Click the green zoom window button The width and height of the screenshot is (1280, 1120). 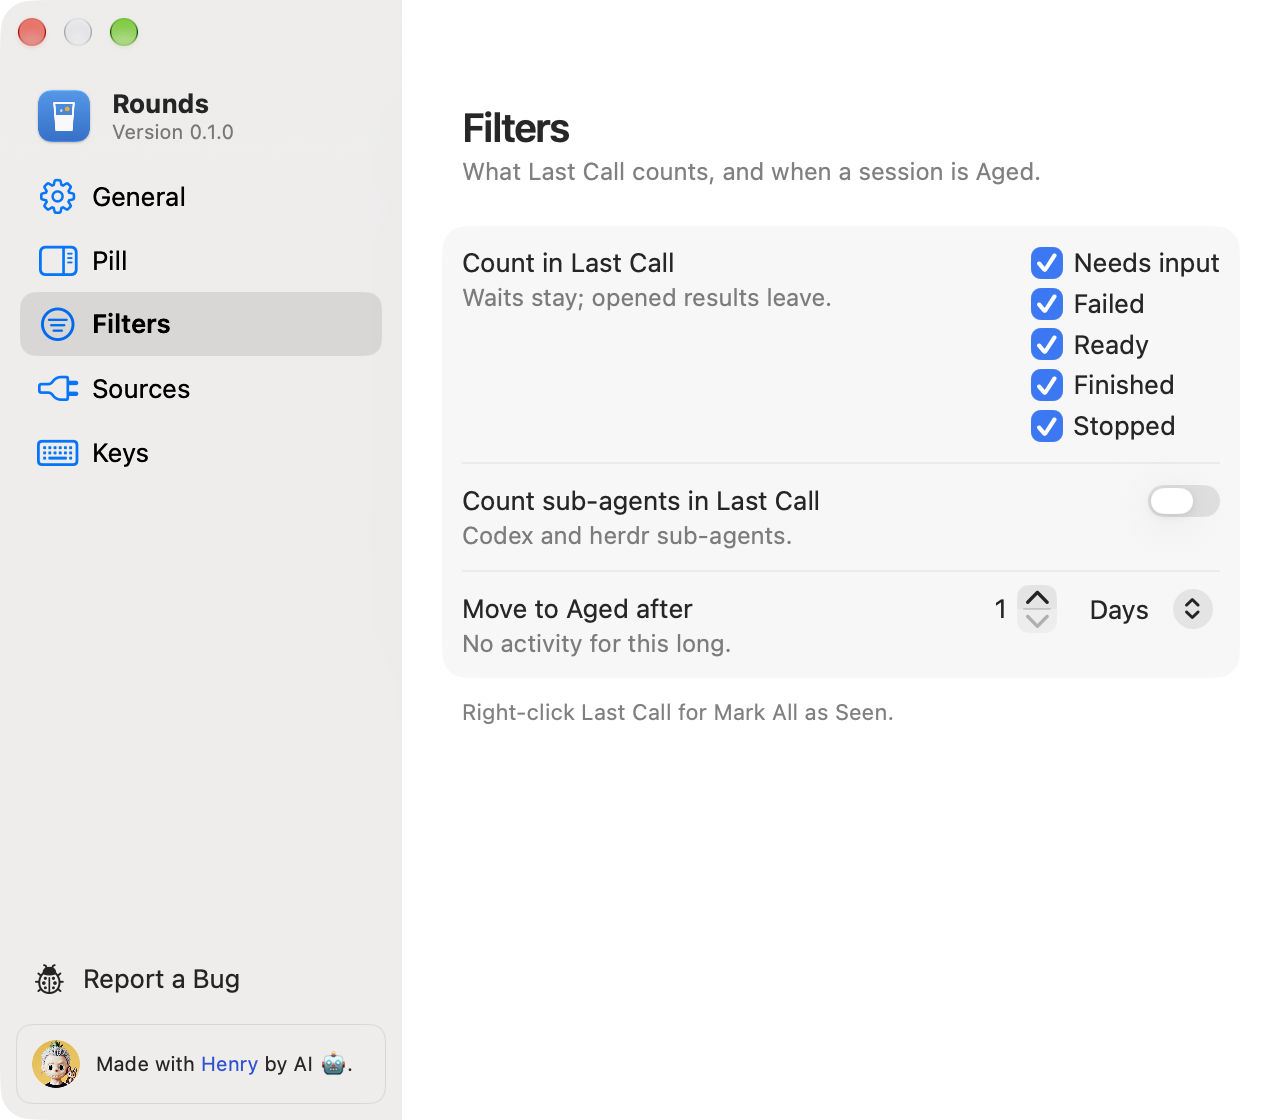(124, 32)
